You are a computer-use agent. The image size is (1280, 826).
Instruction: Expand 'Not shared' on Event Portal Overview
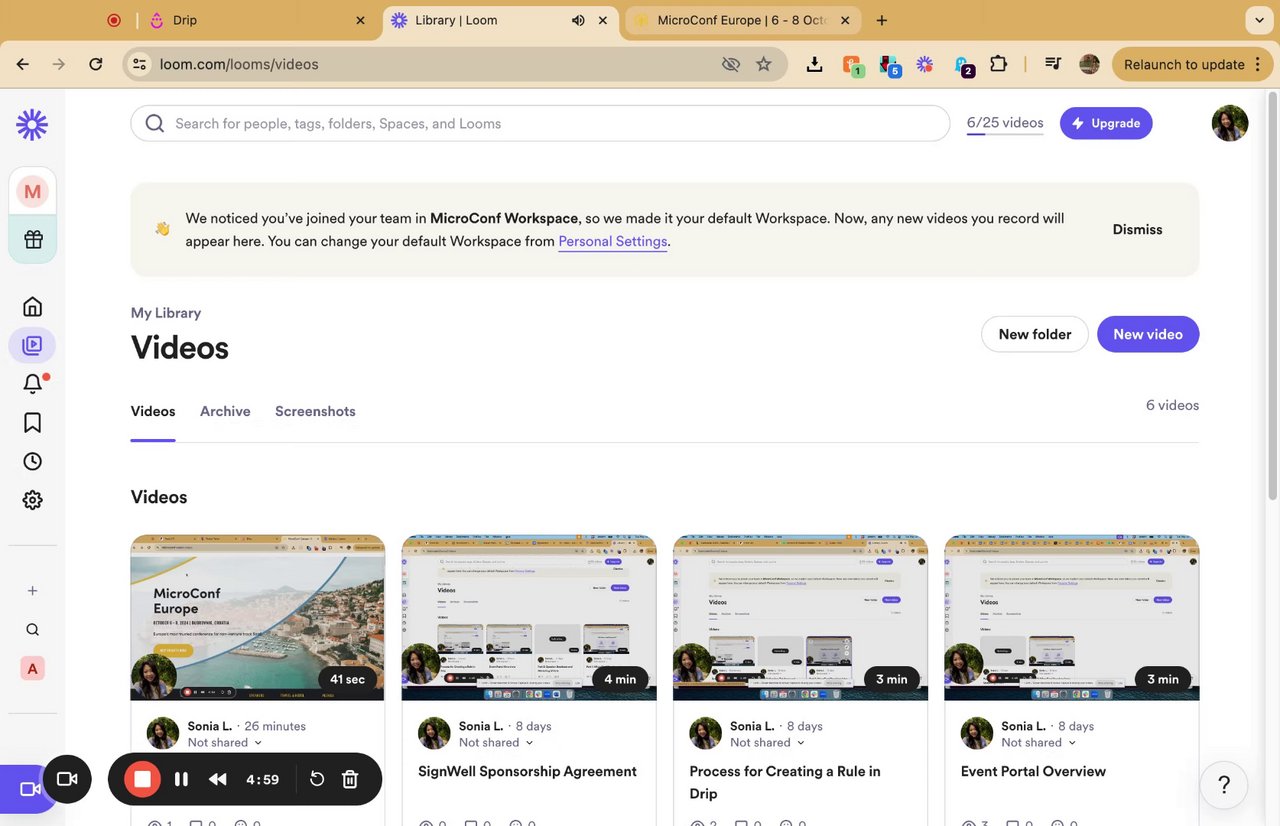pyautogui.click(x=1039, y=743)
